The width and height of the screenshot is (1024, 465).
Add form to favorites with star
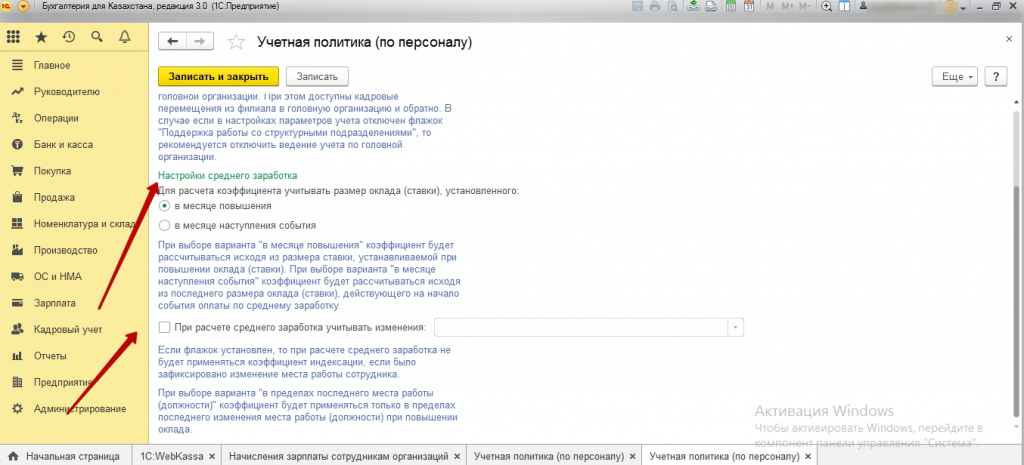pyautogui.click(x=236, y=42)
